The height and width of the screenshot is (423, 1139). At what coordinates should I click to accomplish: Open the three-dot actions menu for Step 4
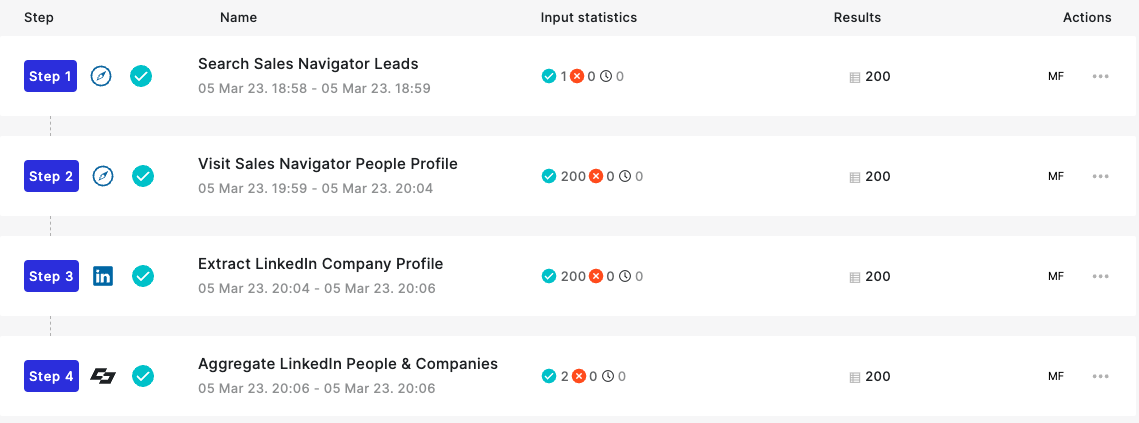pos(1101,376)
